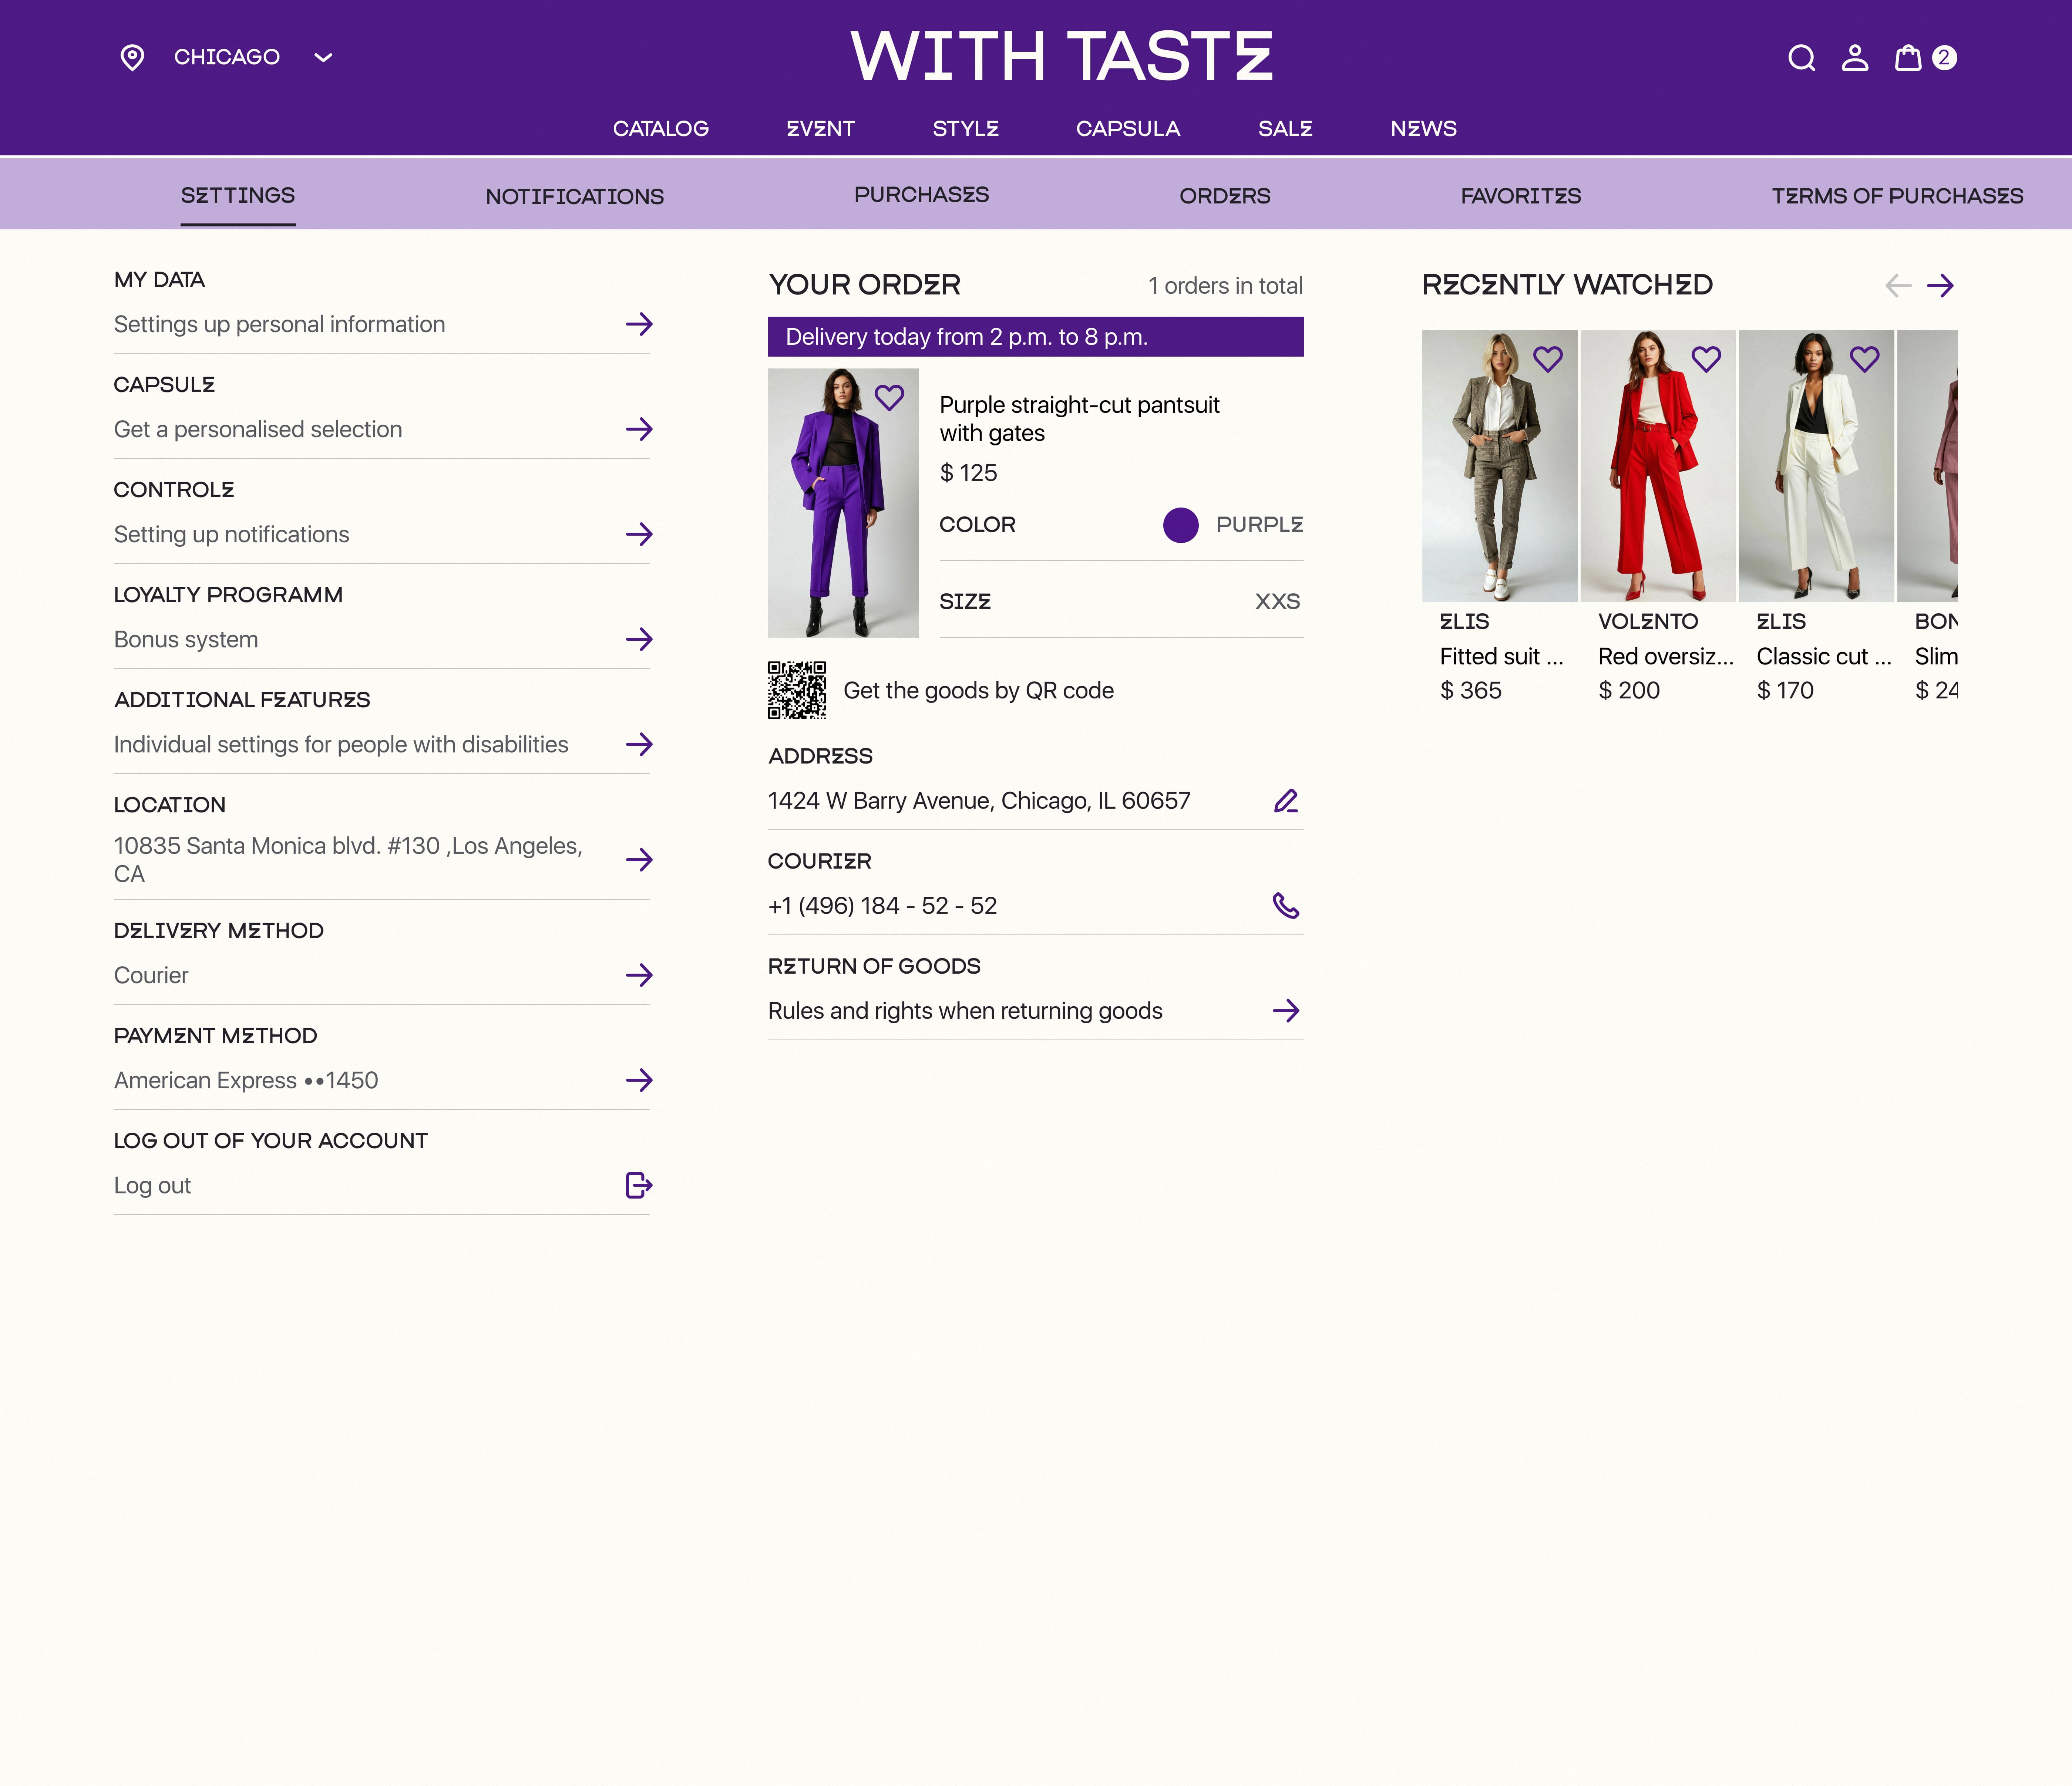Switch to the Notifications tab
This screenshot has height=1786, width=2072.
(x=575, y=197)
